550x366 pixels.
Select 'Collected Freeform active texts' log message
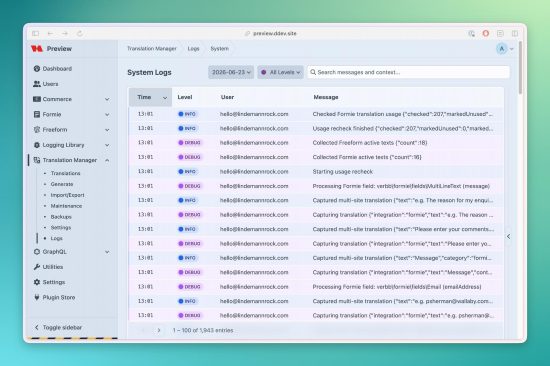370,143
